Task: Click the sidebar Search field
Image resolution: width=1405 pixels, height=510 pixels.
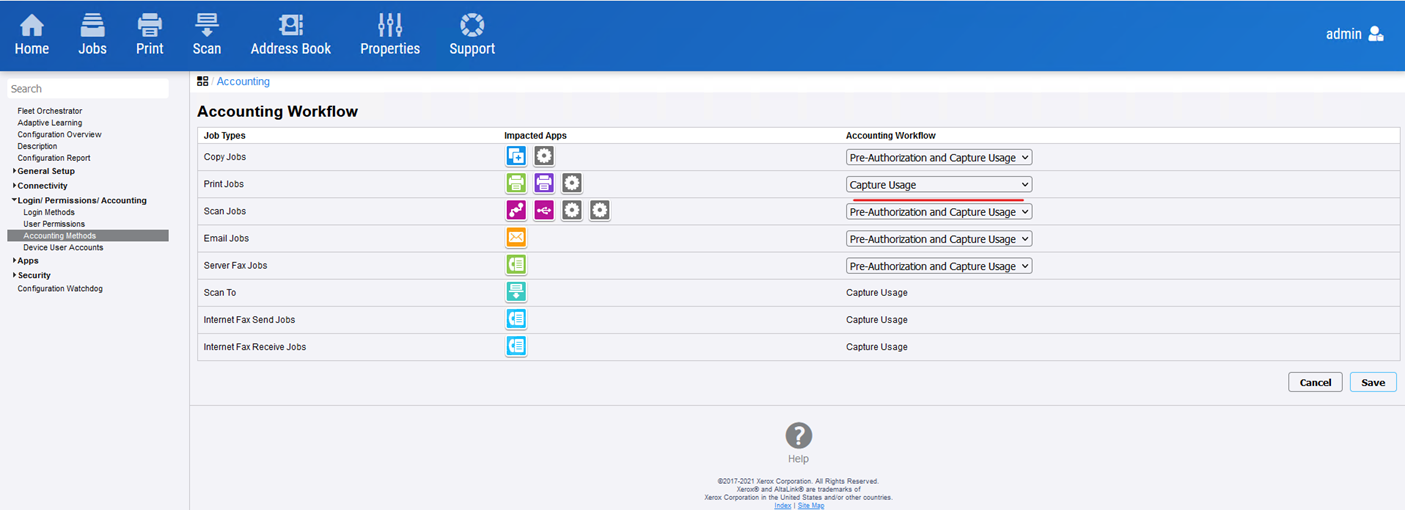Action: pos(88,89)
